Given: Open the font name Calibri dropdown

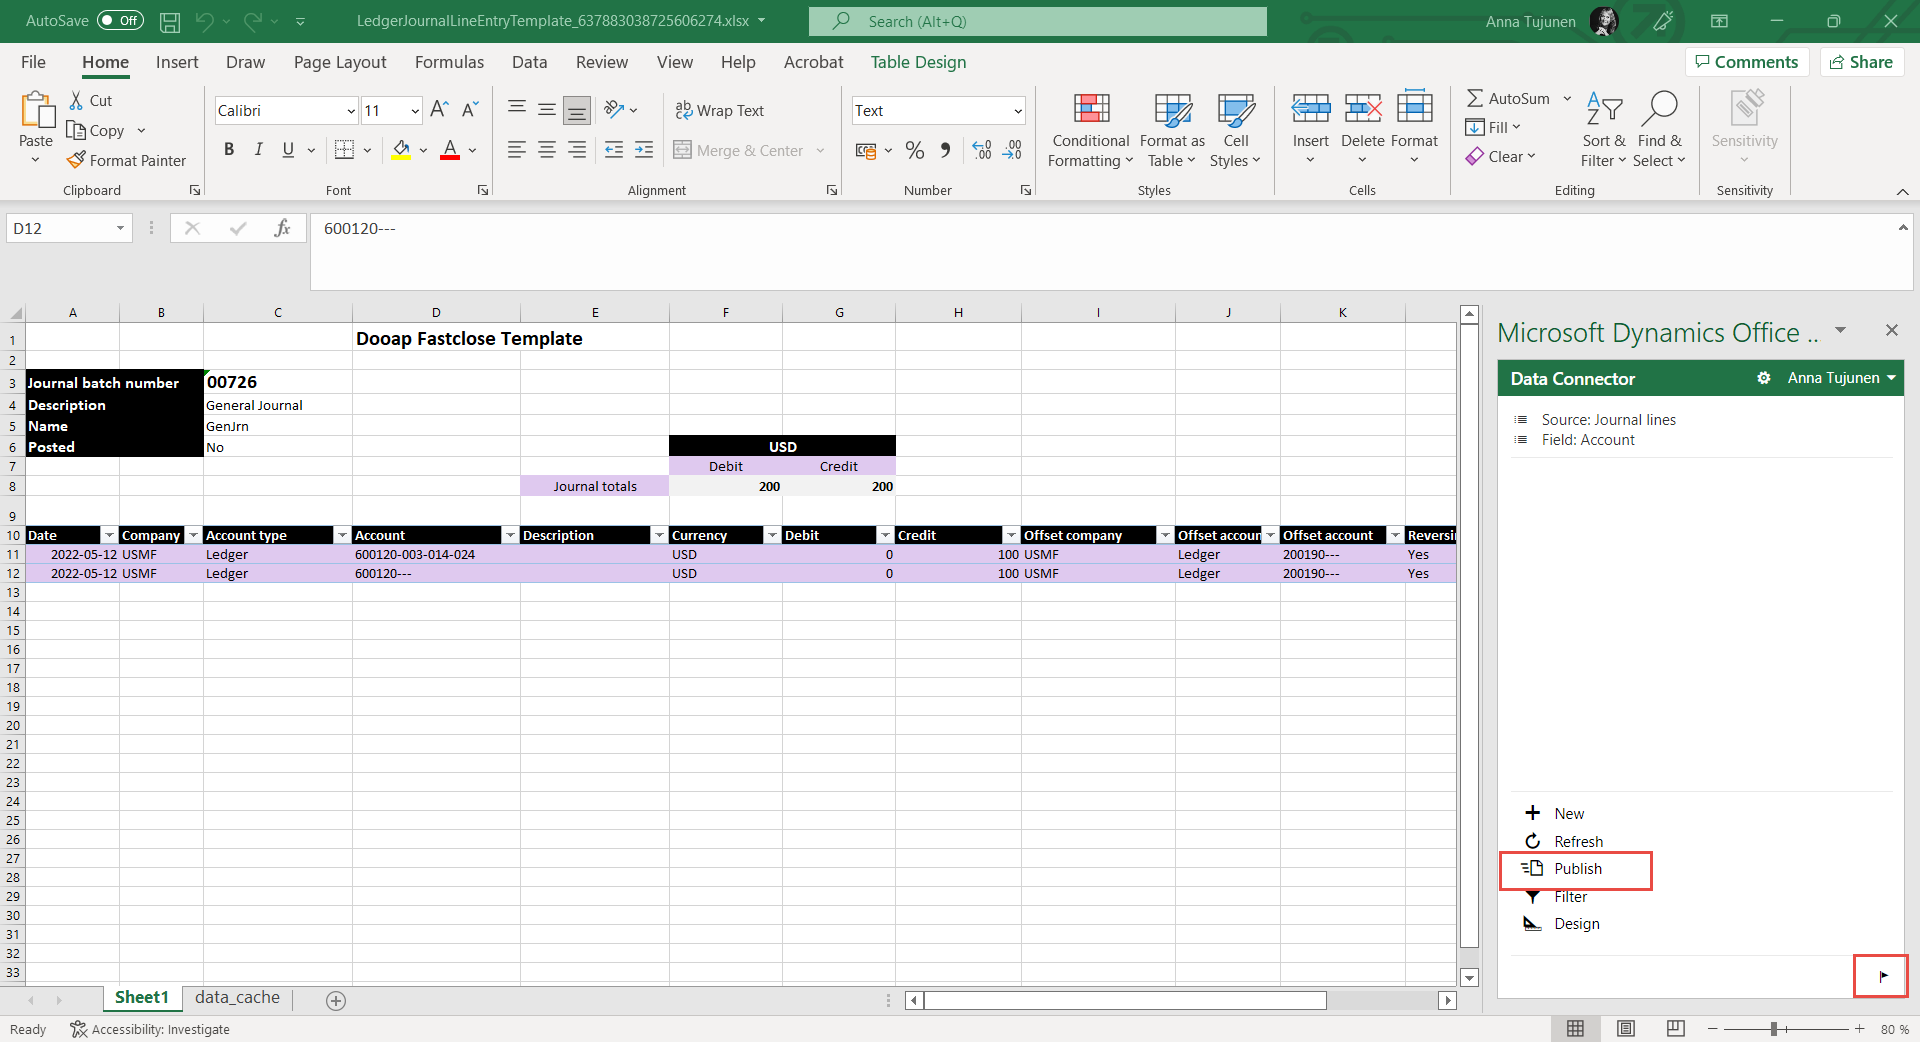Looking at the screenshot, I should (x=351, y=111).
